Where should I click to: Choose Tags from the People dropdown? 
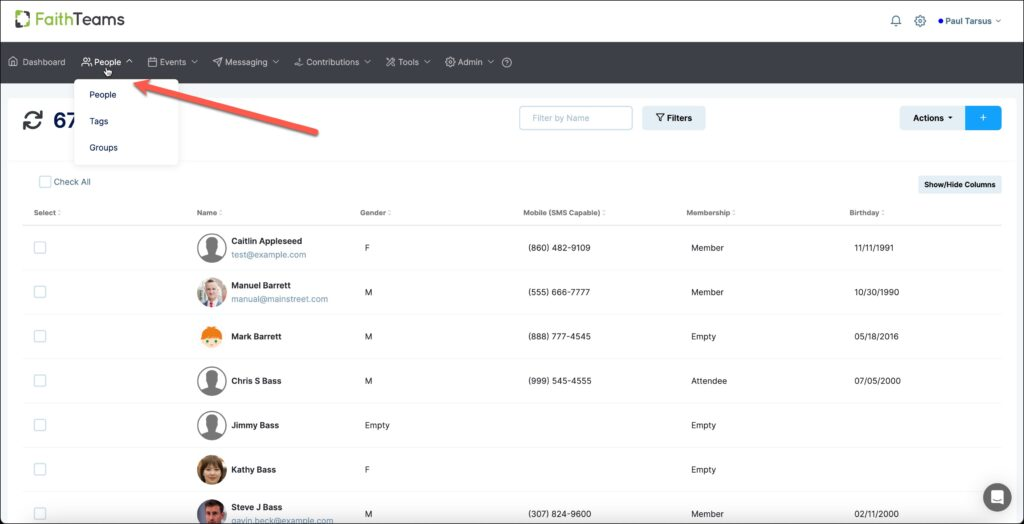(99, 122)
